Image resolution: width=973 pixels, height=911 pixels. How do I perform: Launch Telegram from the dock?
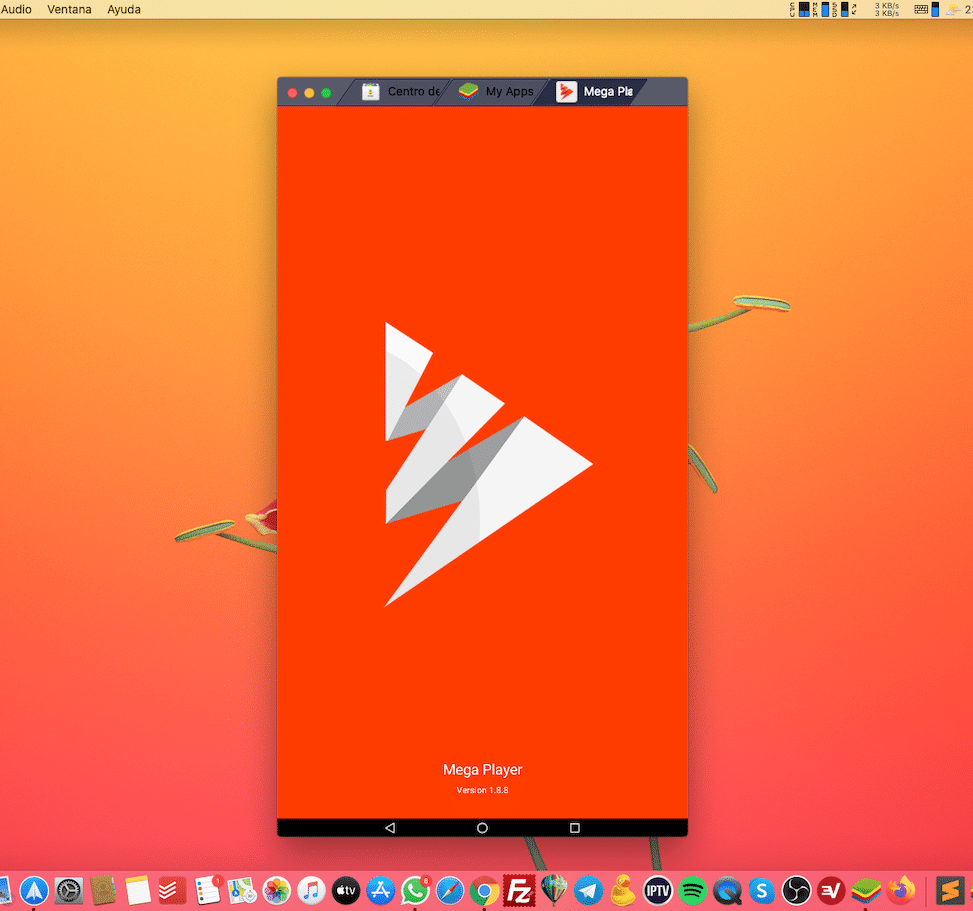588,889
